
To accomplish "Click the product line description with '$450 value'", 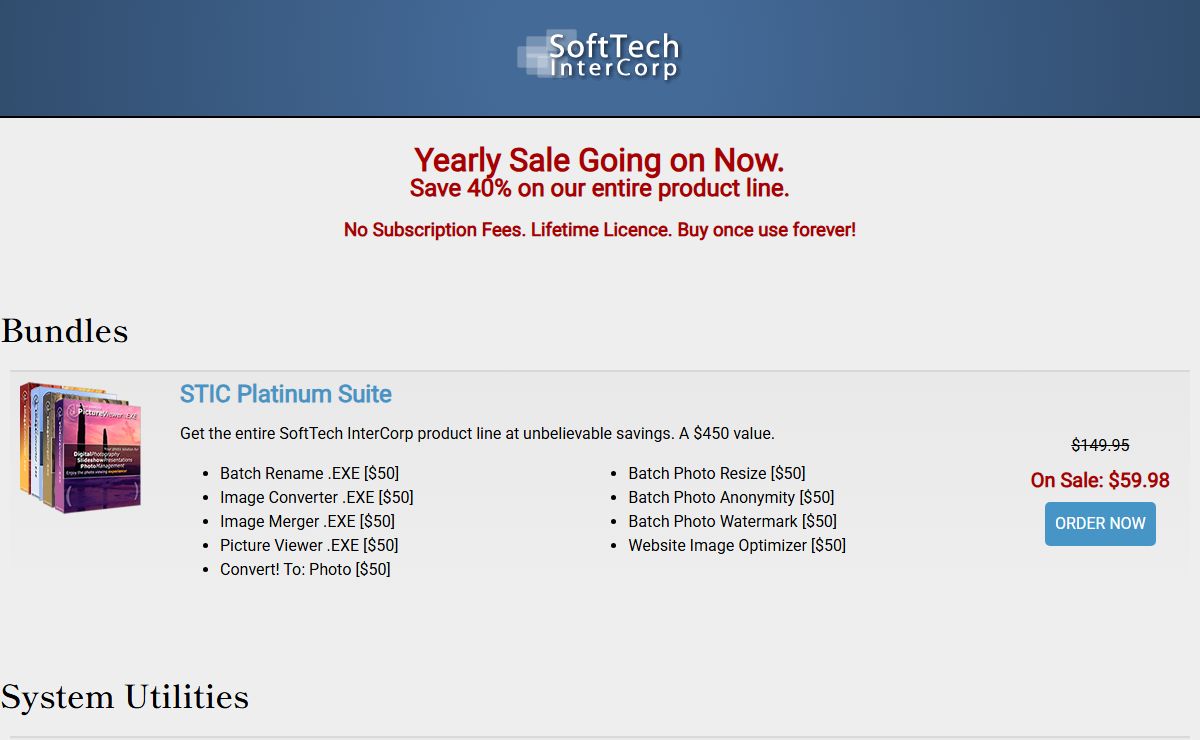I will tap(477, 433).
